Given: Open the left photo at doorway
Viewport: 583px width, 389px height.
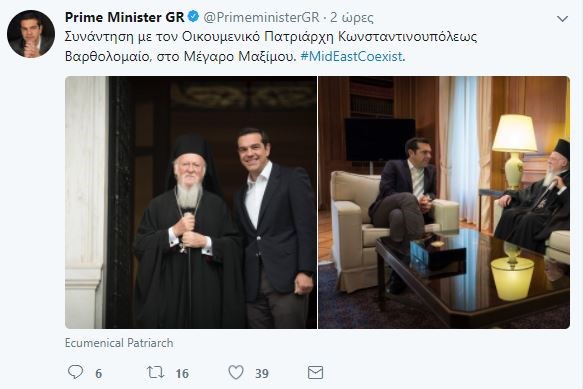Looking at the screenshot, I should click(x=191, y=202).
